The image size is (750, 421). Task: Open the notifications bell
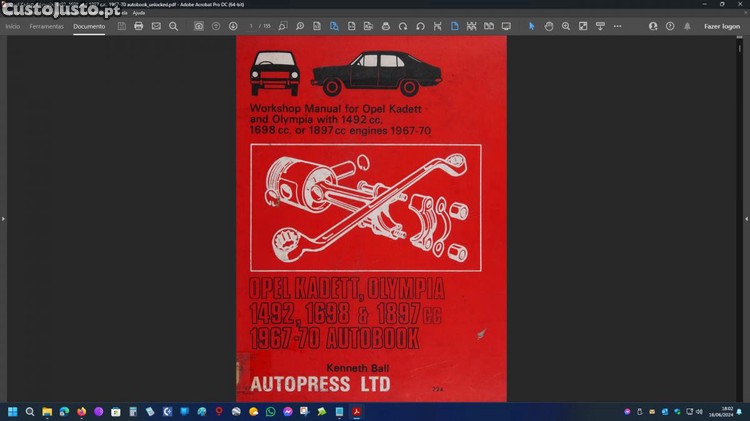687,26
